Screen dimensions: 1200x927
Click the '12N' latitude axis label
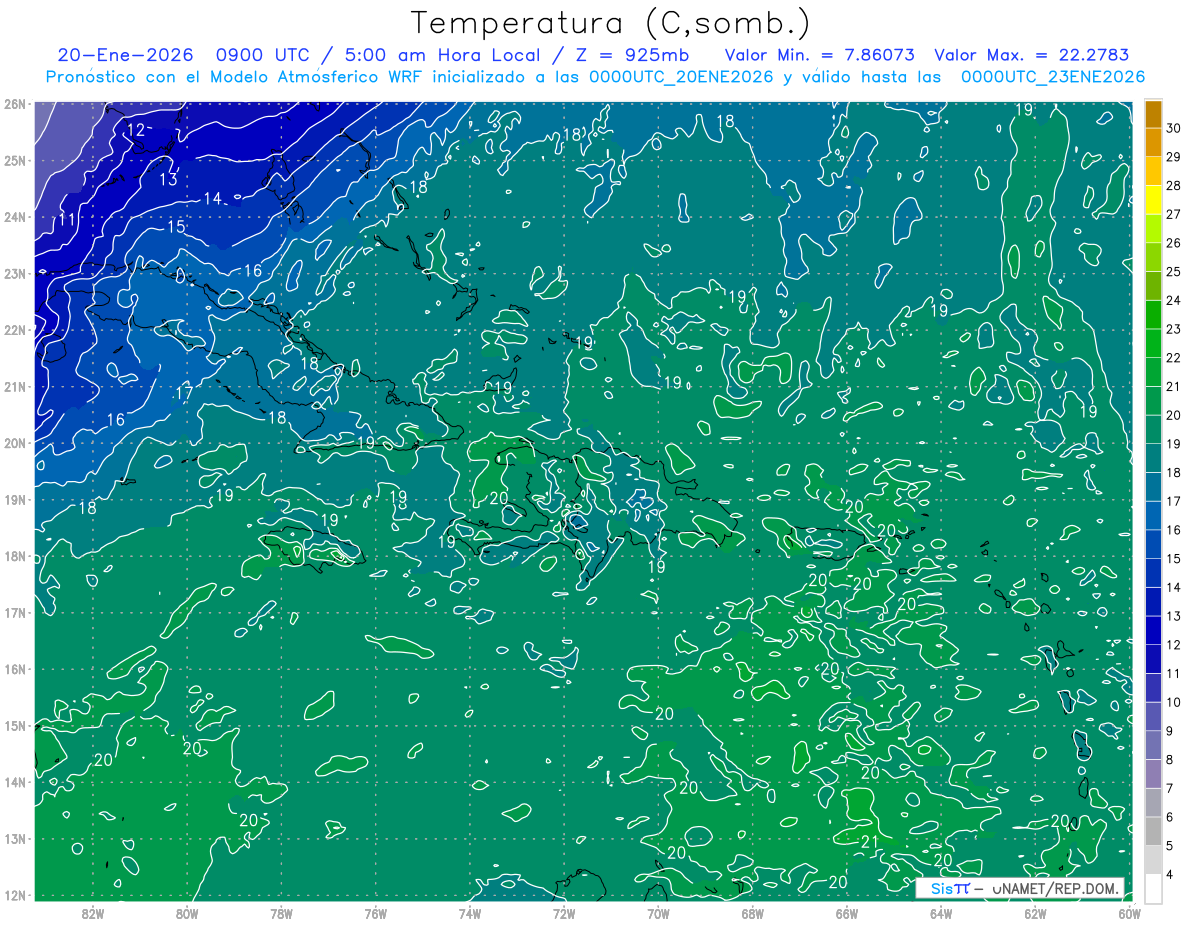15,895
